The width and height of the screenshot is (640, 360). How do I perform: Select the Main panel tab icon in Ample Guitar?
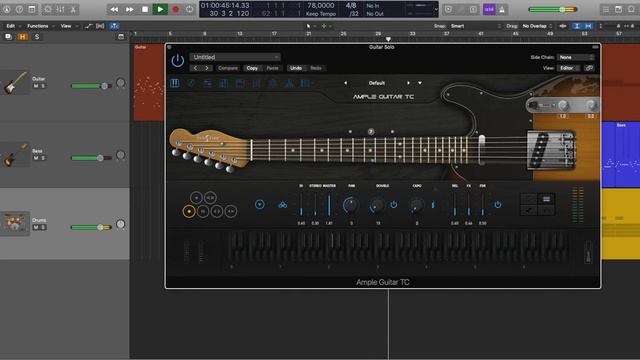tap(175, 83)
